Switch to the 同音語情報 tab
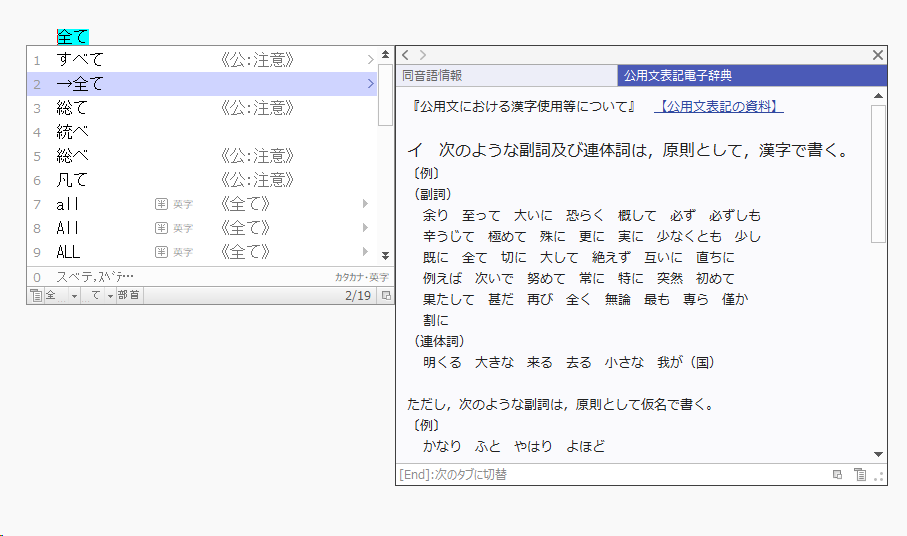907x536 pixels. click(x=507, y=76)
